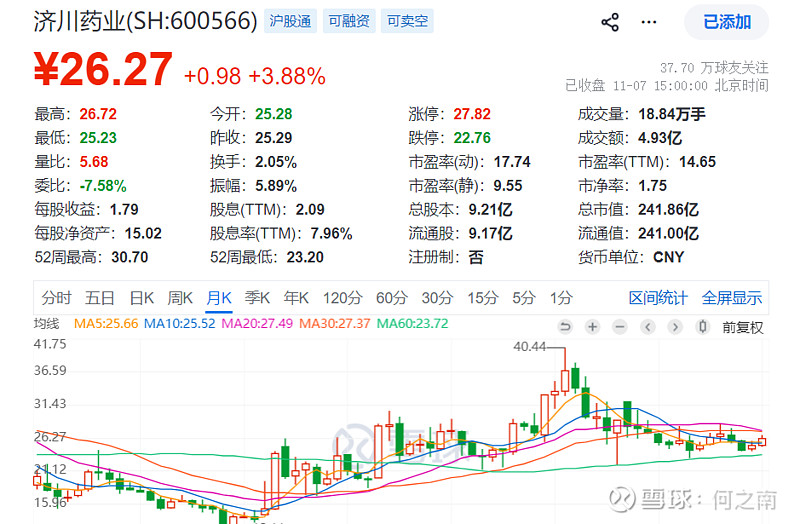Click the 委比 value -7.58%
The width and height of the screenshot is (800, 524).
[x=103, y=186]
